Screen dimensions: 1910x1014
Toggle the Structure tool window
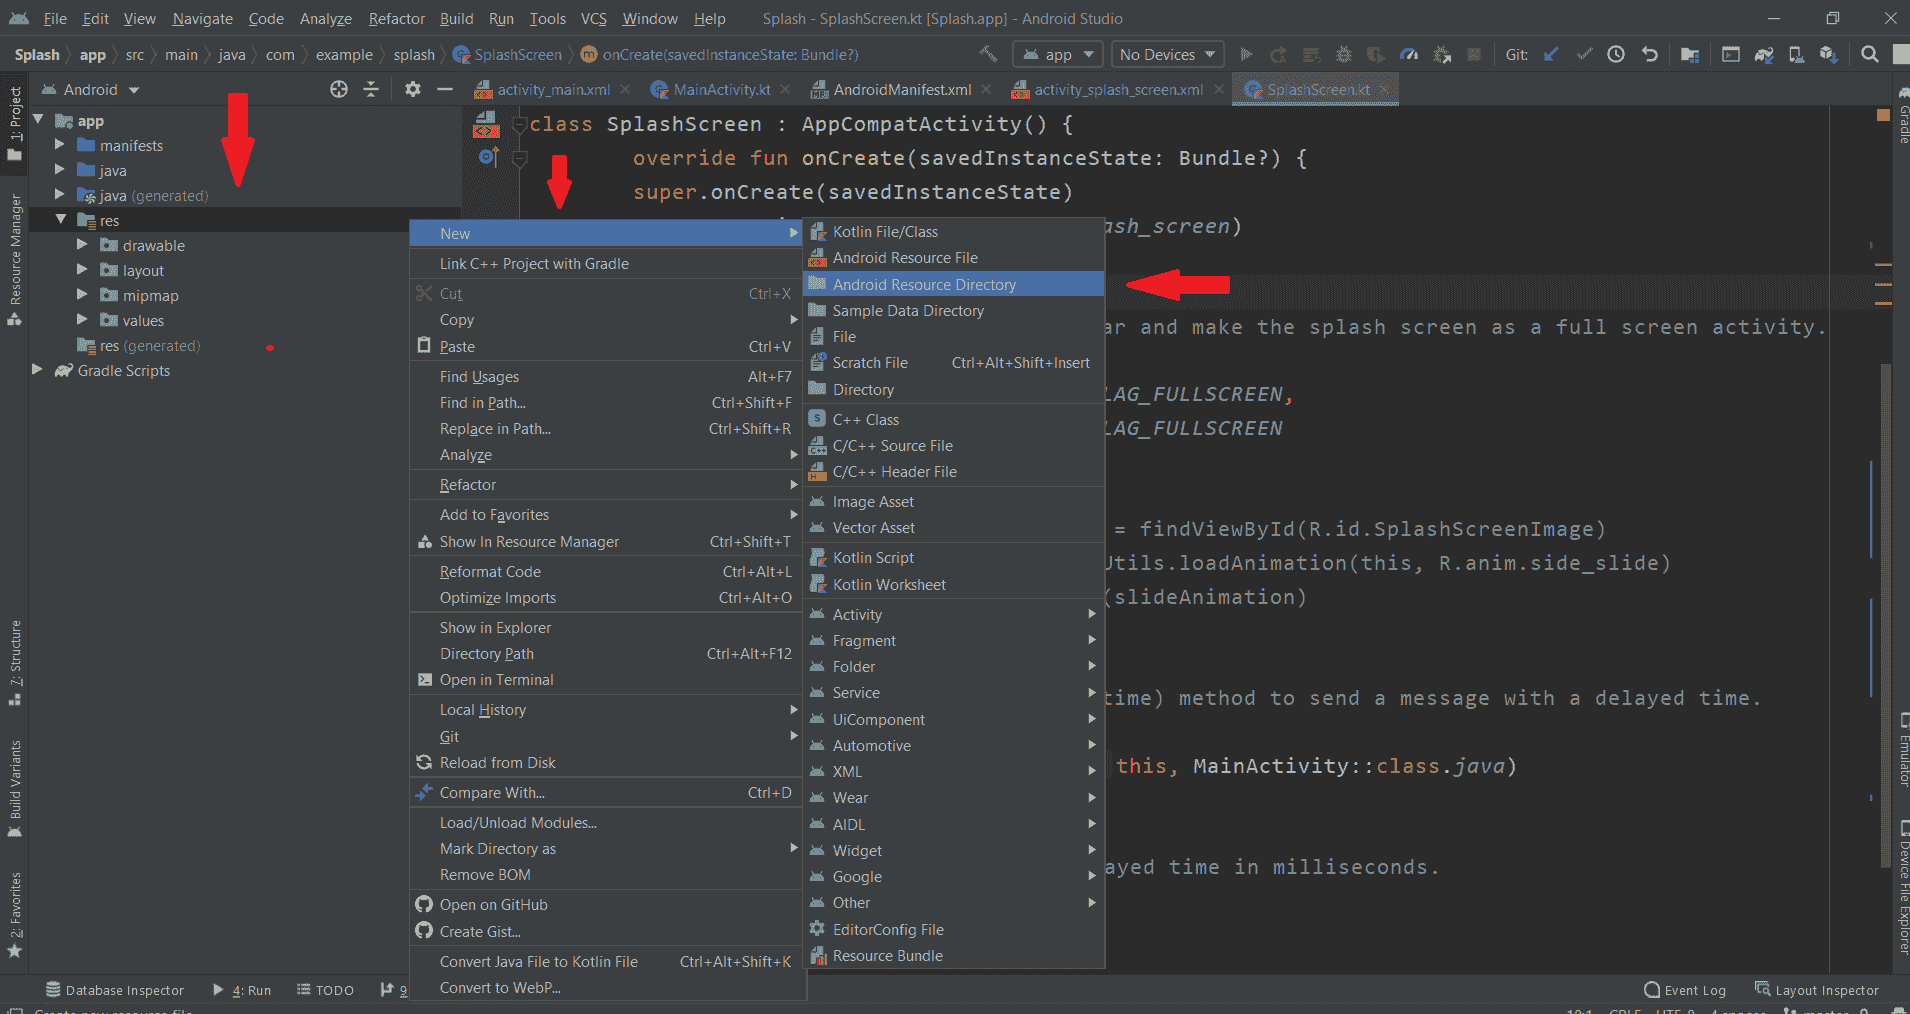pos(15,661)
